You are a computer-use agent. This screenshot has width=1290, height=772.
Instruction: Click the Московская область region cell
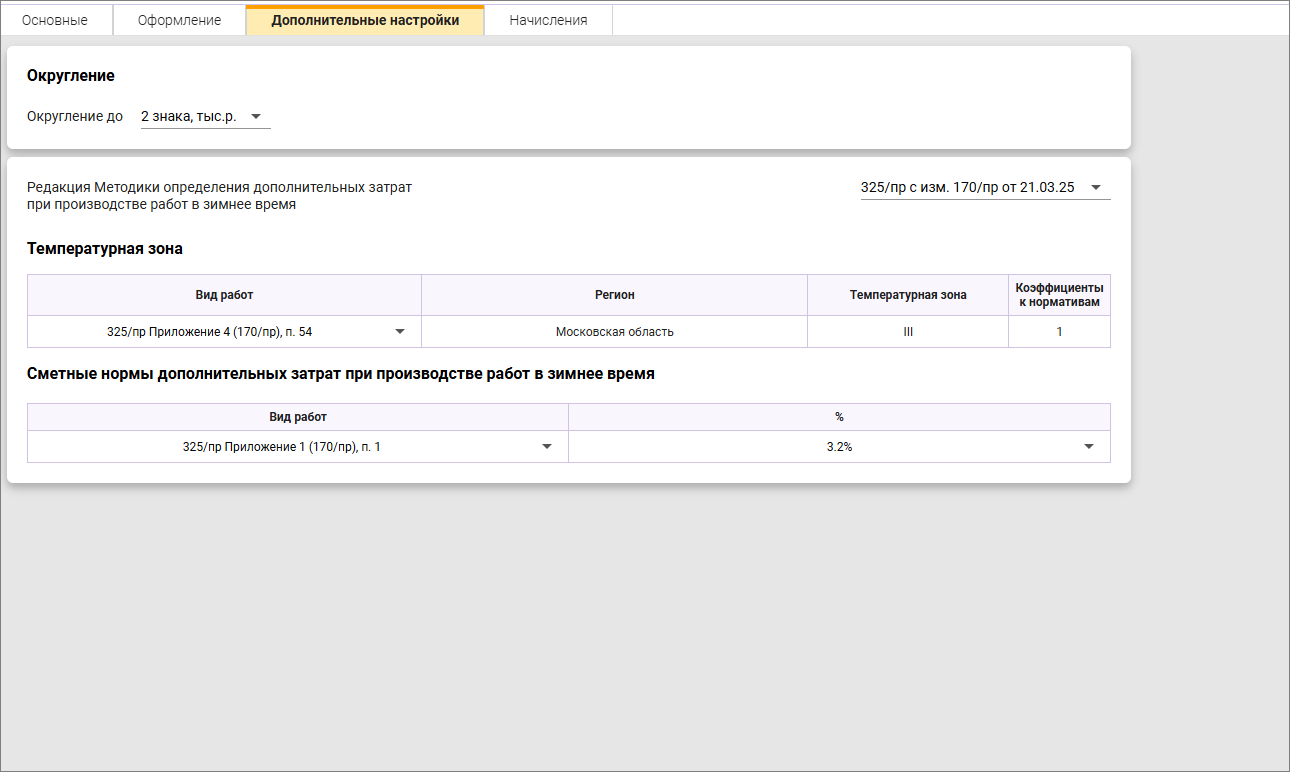pos(614,331)
